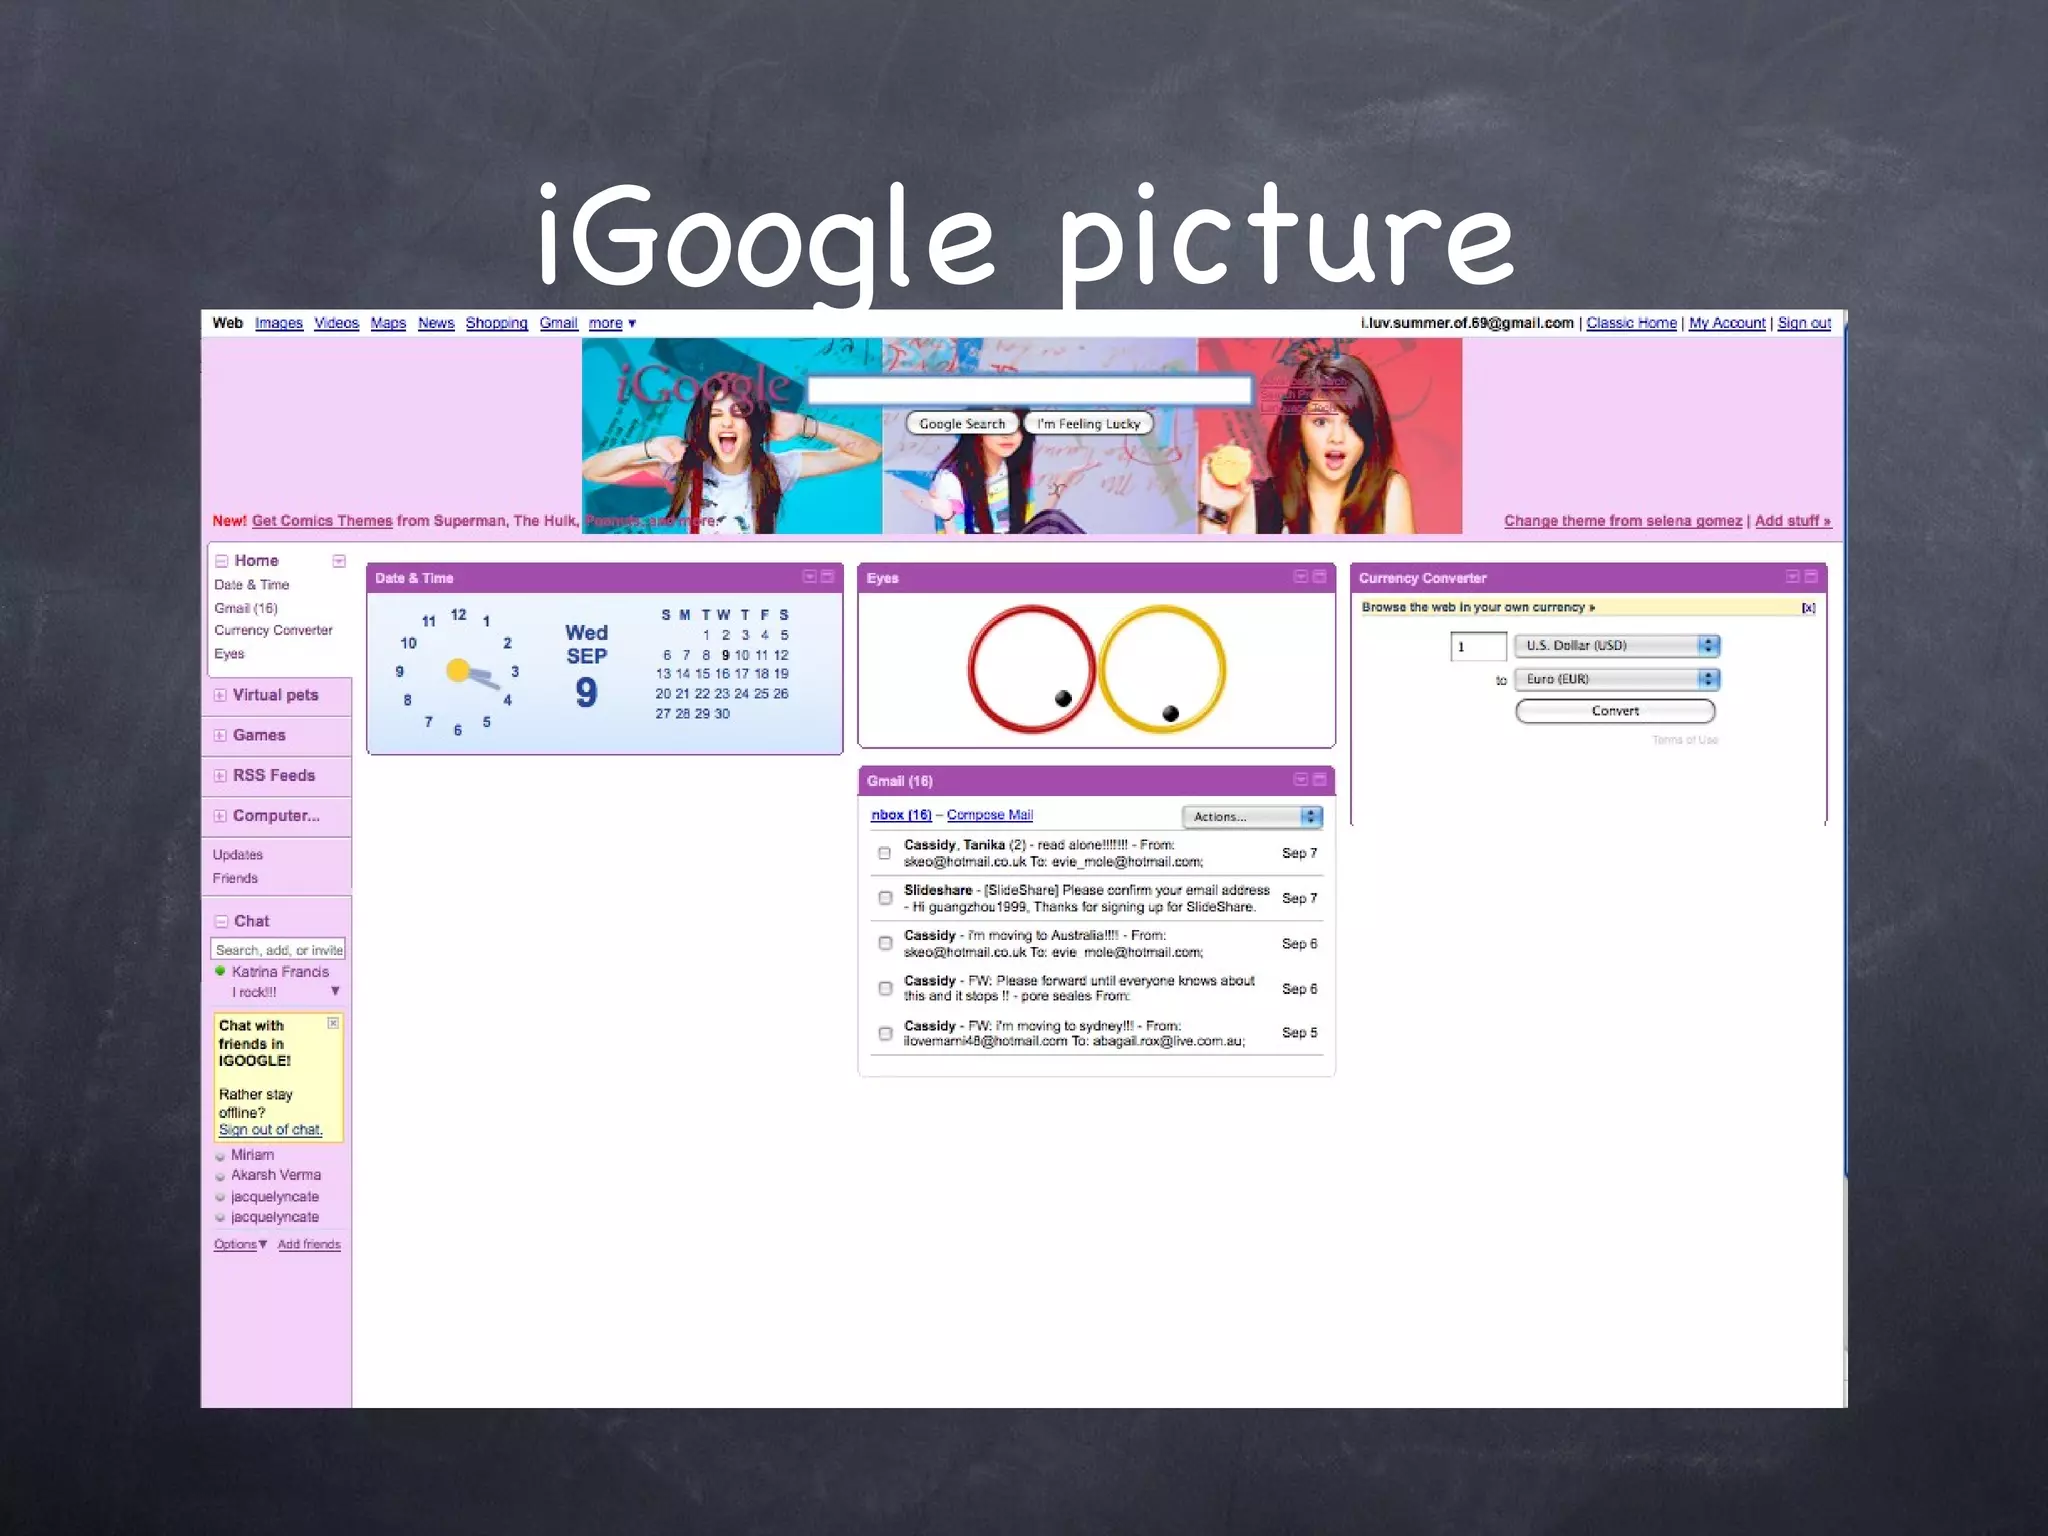Screen dimensions: 2048x1536
Task: Select the Please forward email checkbox
Action: click(x=885, y=988)
